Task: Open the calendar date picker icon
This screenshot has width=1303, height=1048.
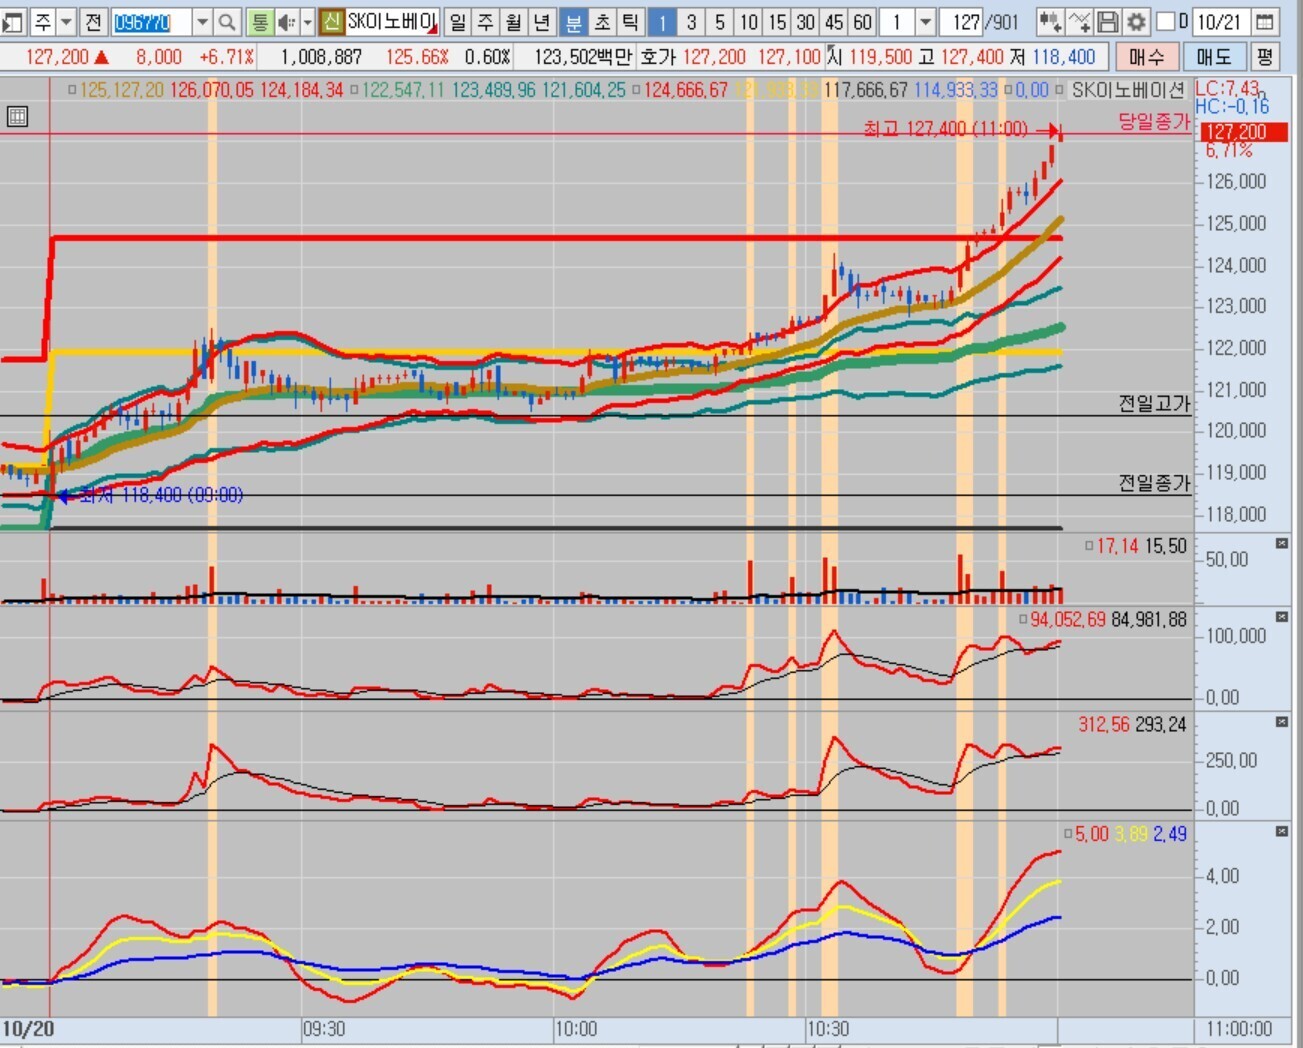Action: pos(1265,22)
